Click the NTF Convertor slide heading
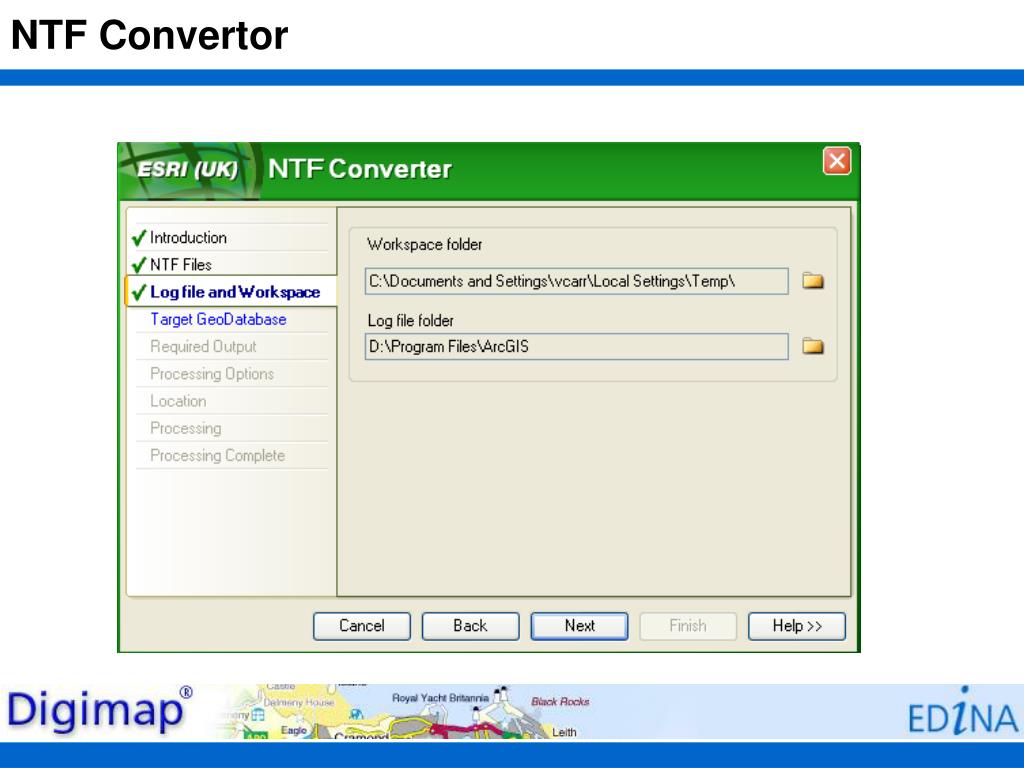The image size is (1024, 768). tap(150, 35)
